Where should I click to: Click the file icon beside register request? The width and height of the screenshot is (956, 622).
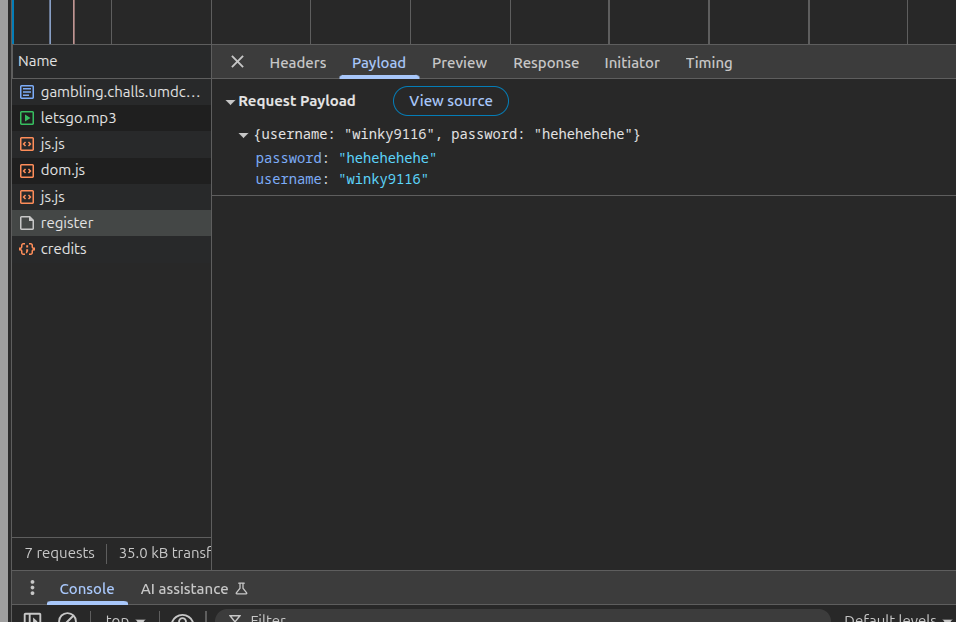point(27,223)
